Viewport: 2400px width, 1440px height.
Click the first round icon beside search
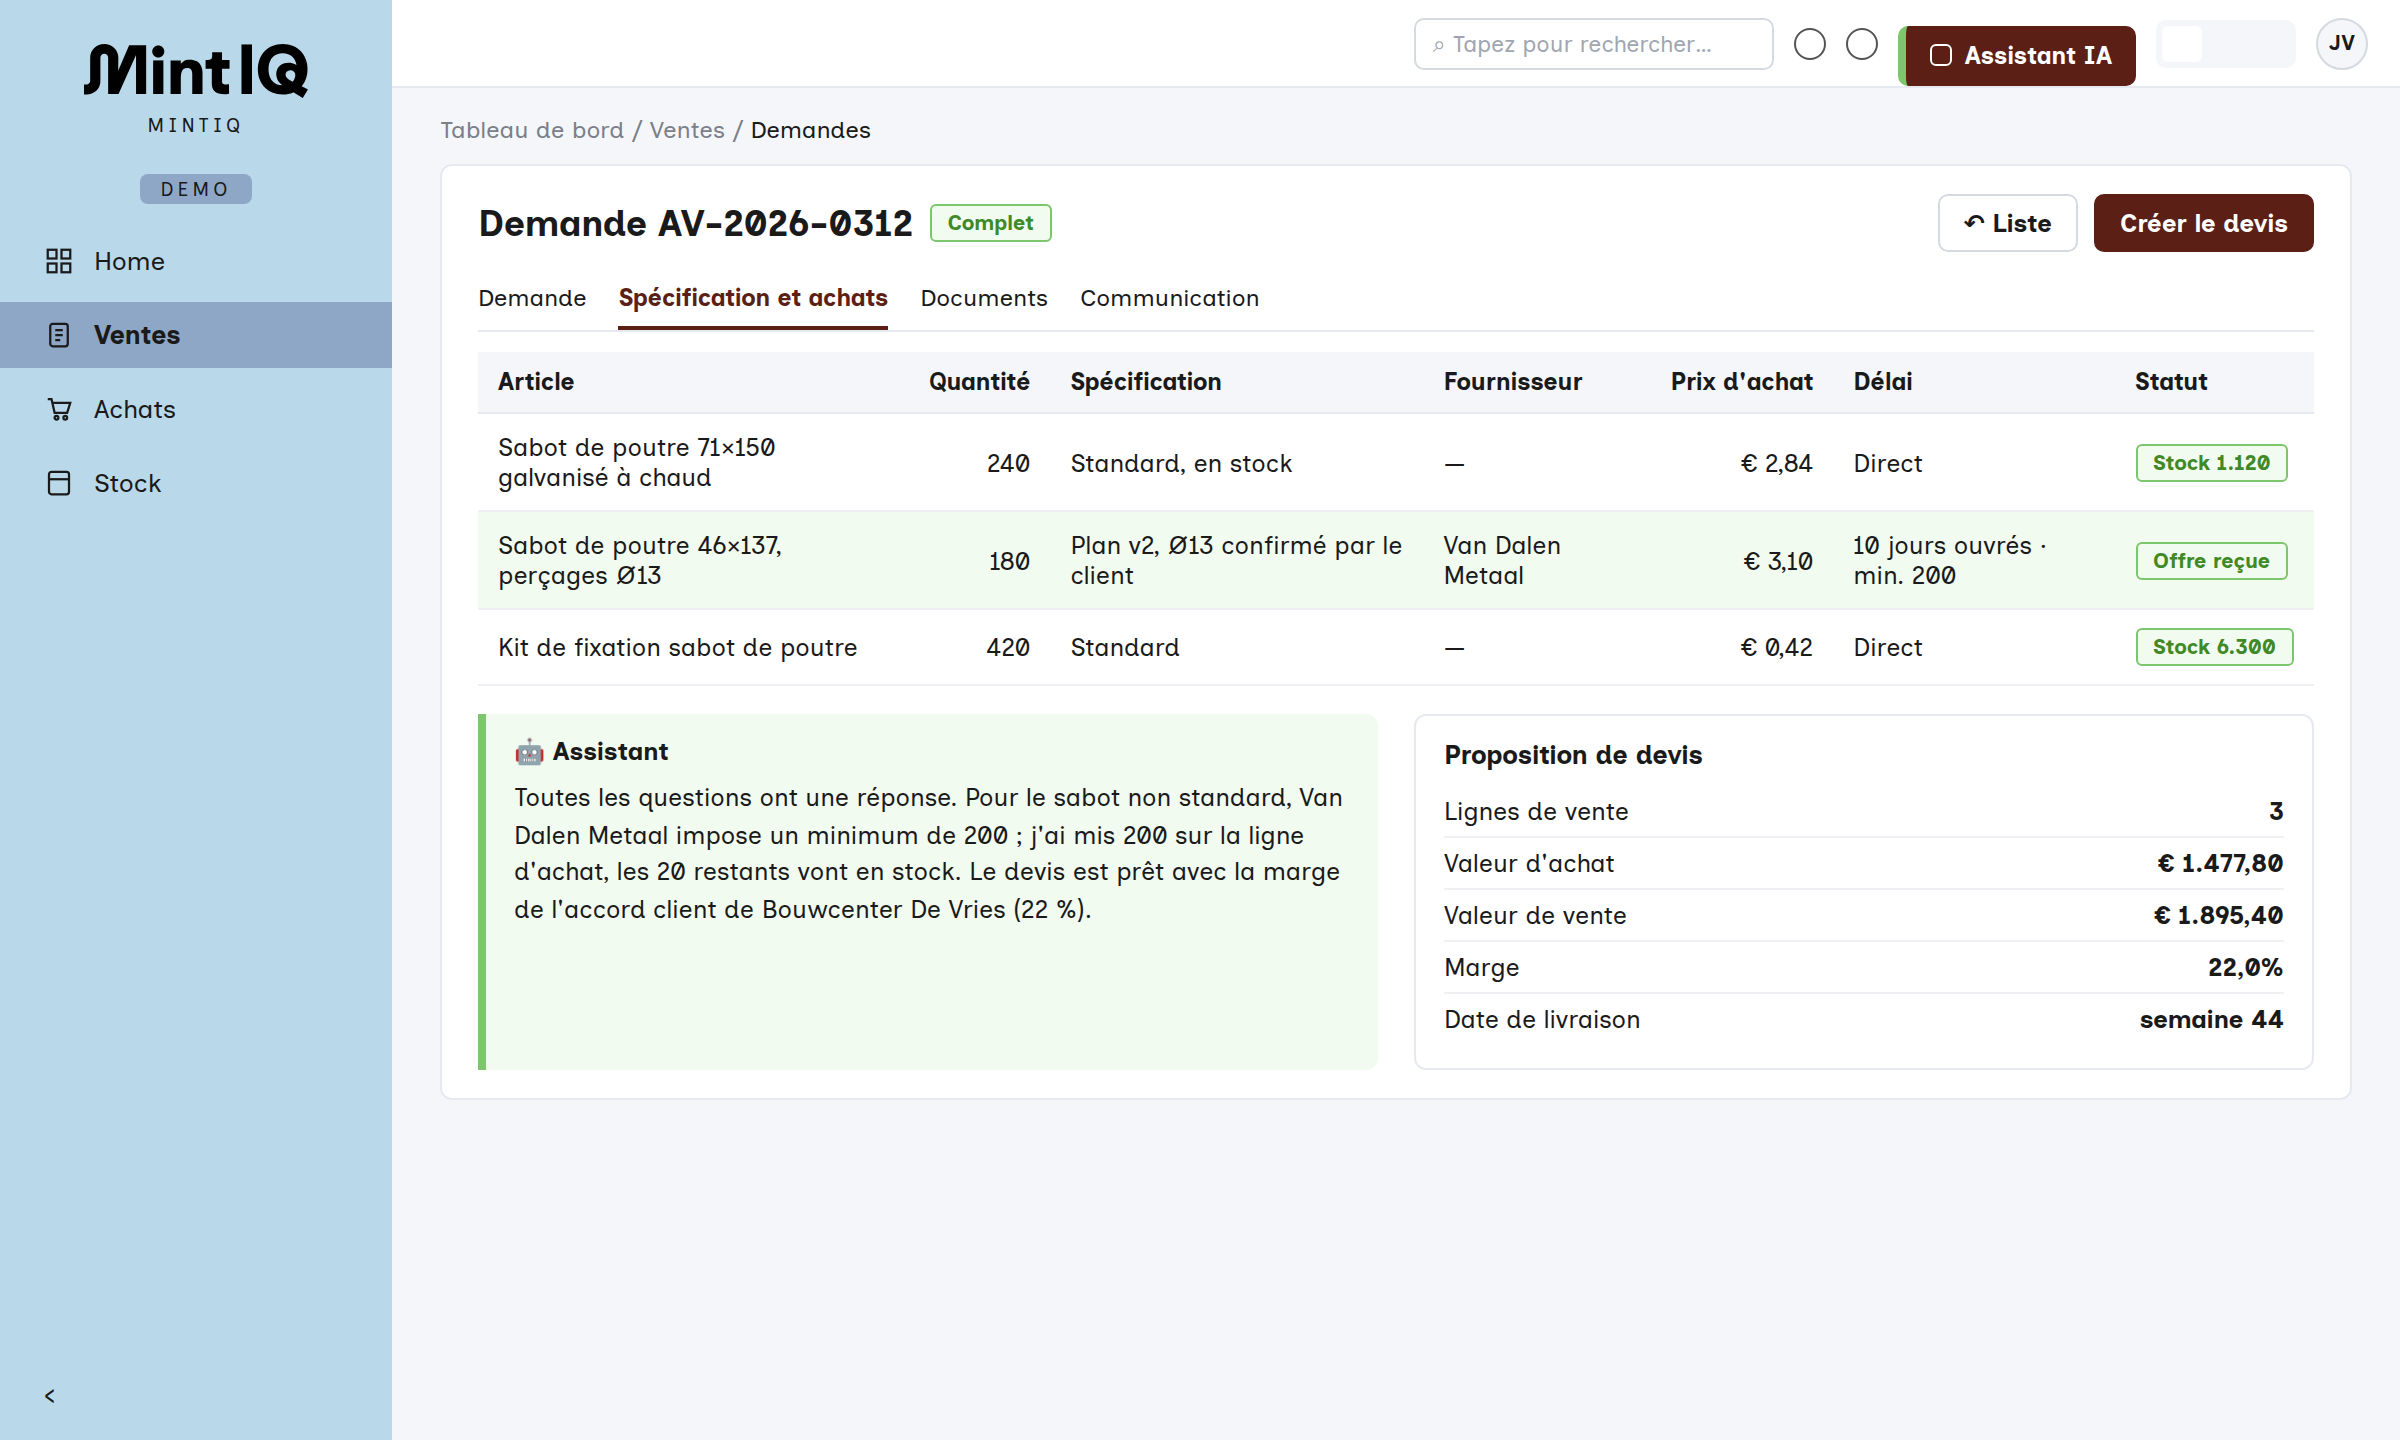pos(1809,44)
